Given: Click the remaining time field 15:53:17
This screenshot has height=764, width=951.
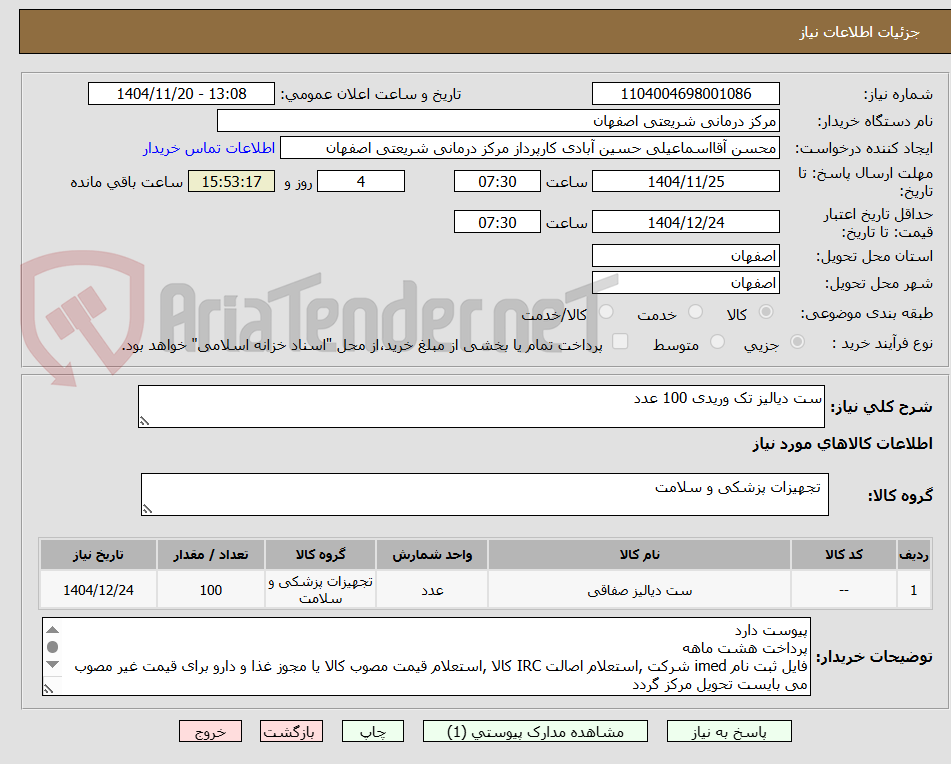Looking at the screenshot, I should 231,181.
